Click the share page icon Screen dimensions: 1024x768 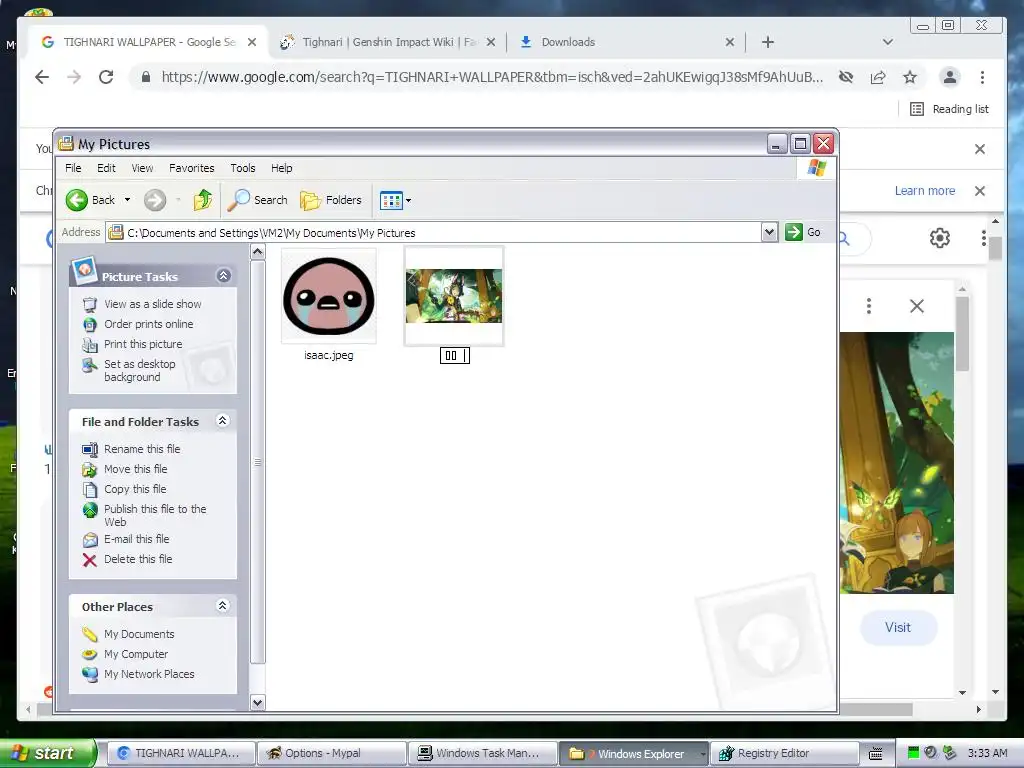click(878, 77)
